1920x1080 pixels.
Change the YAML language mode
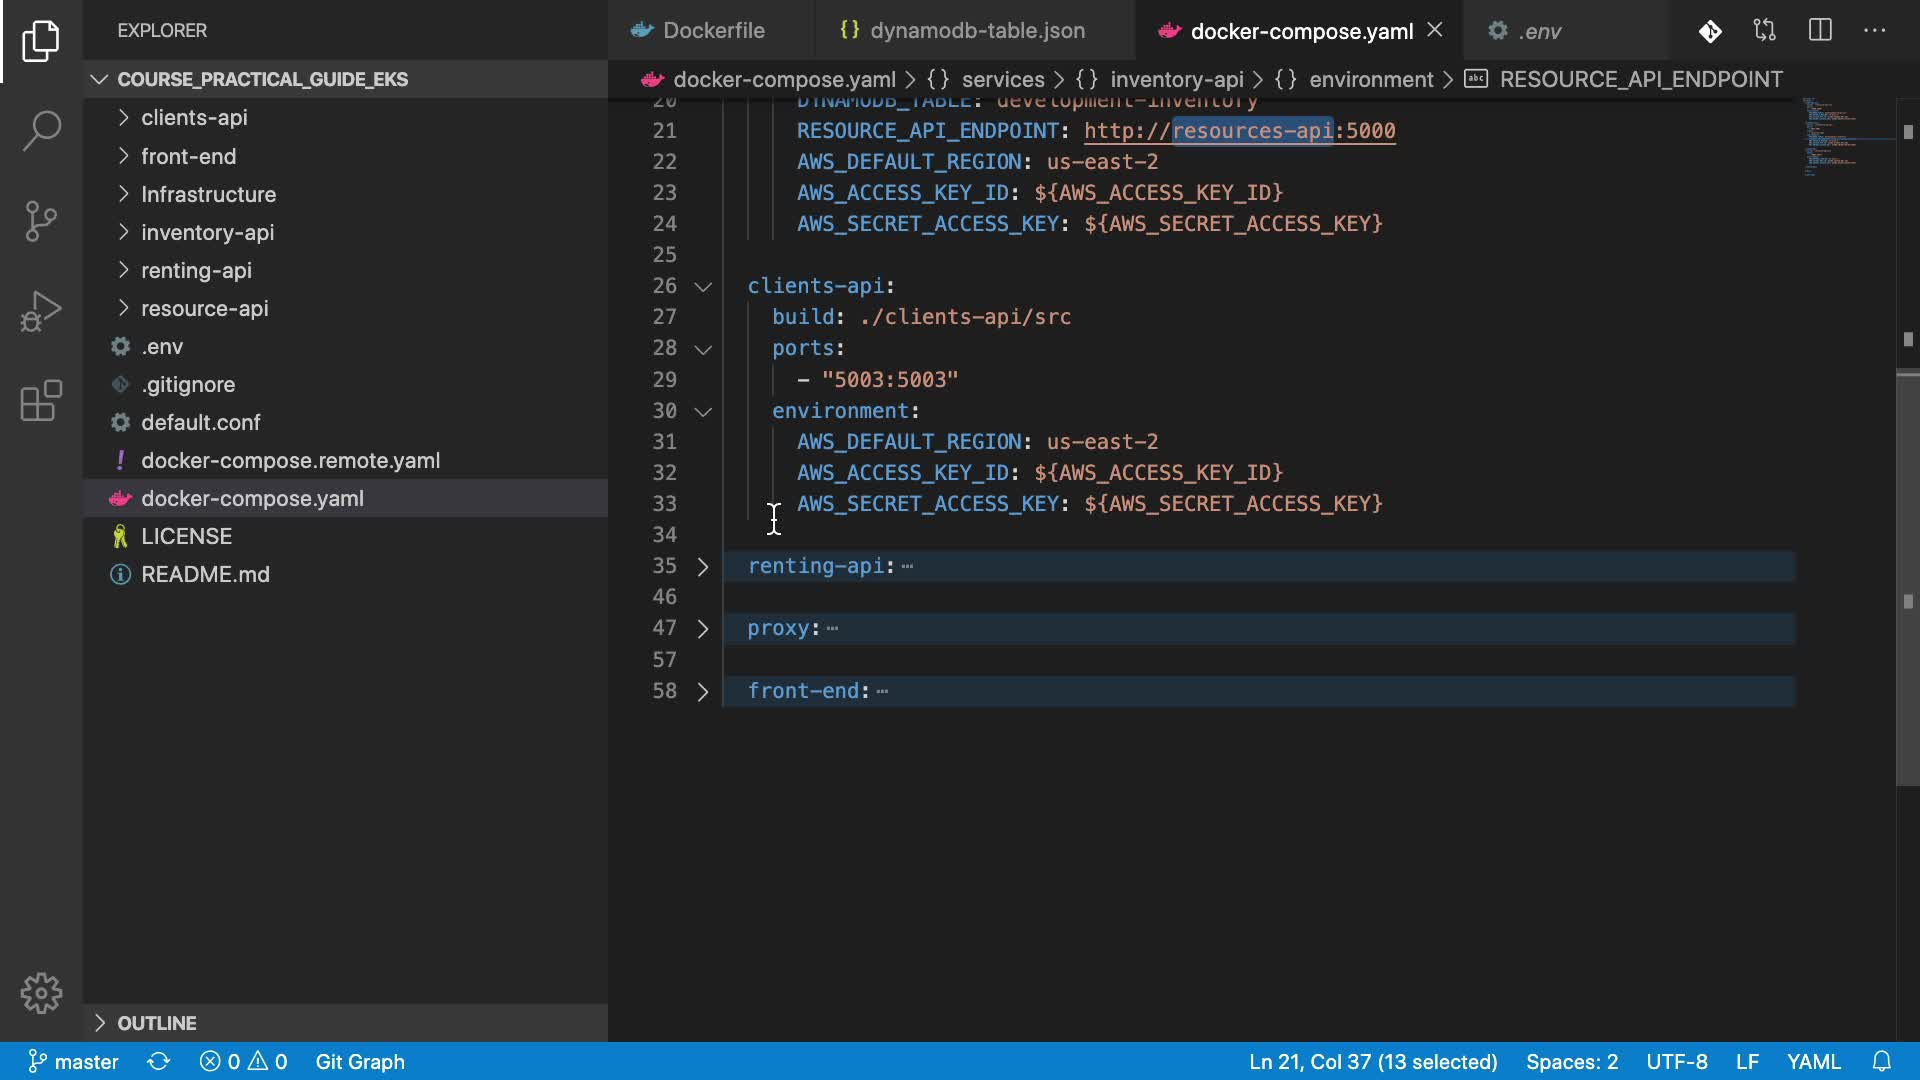(x=1813, y=1061)
